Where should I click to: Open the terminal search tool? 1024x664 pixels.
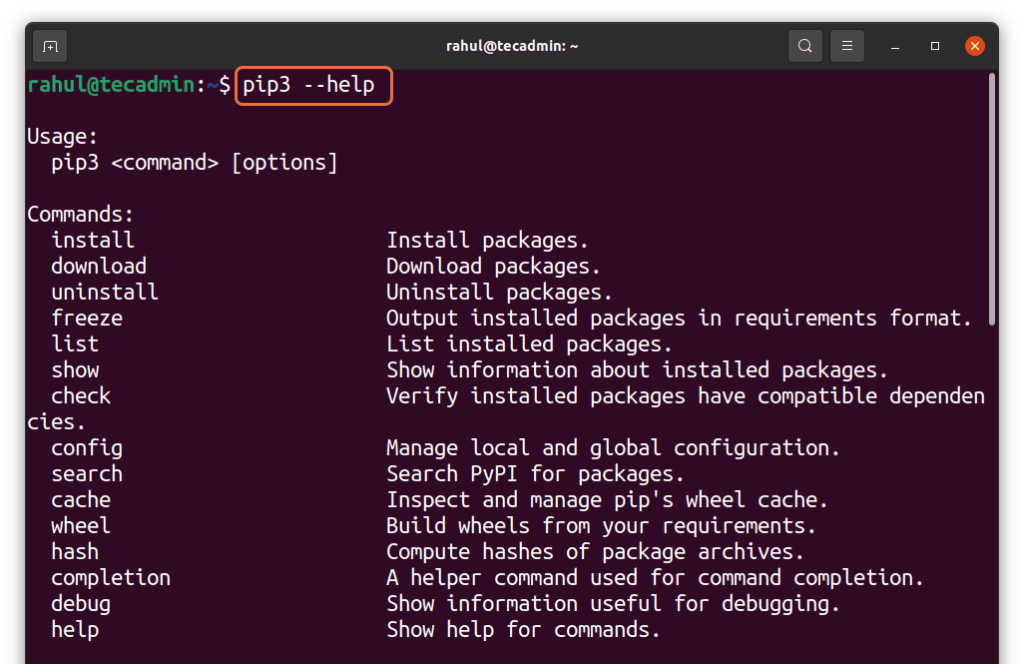click(805, 46)
